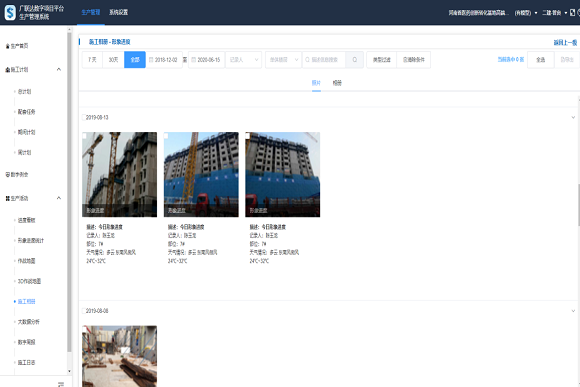The height and width of the screenshot is (387, 580).
Task: Click the 生产活动 grid icon
Action: tap(7, 198)
